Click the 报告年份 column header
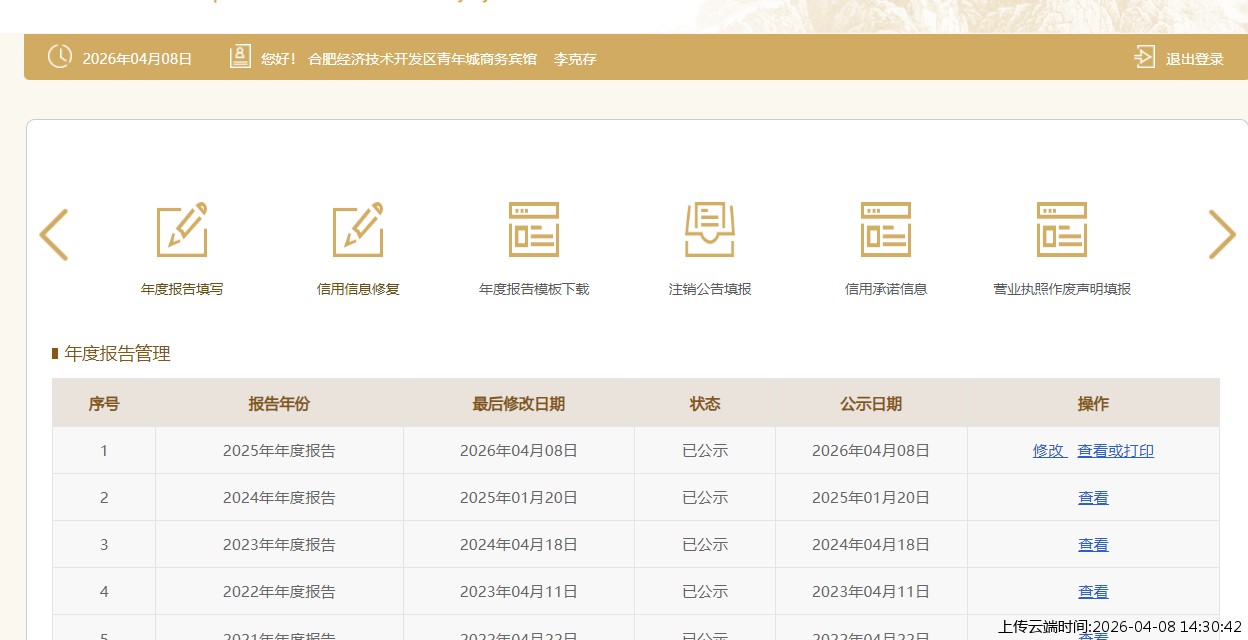 tap(279, 404)
